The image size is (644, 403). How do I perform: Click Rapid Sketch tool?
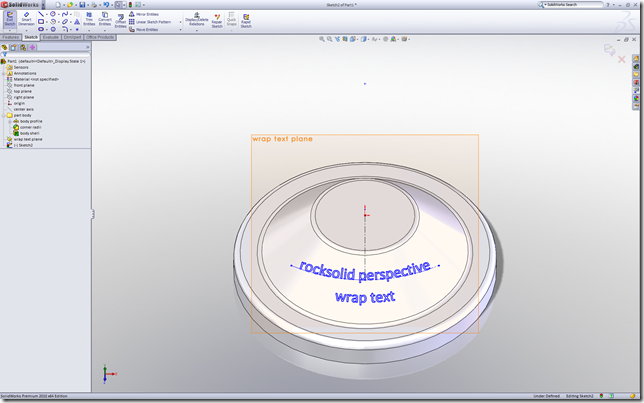pyautogui.click(x=246, y=21)
